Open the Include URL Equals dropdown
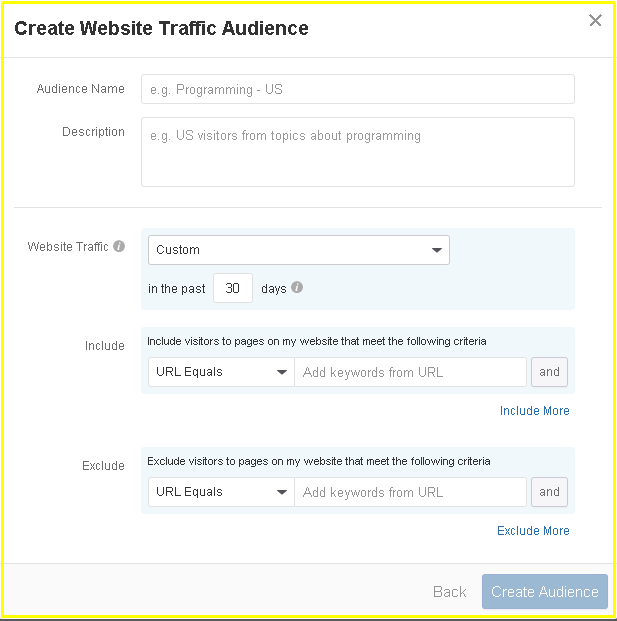 221,372
